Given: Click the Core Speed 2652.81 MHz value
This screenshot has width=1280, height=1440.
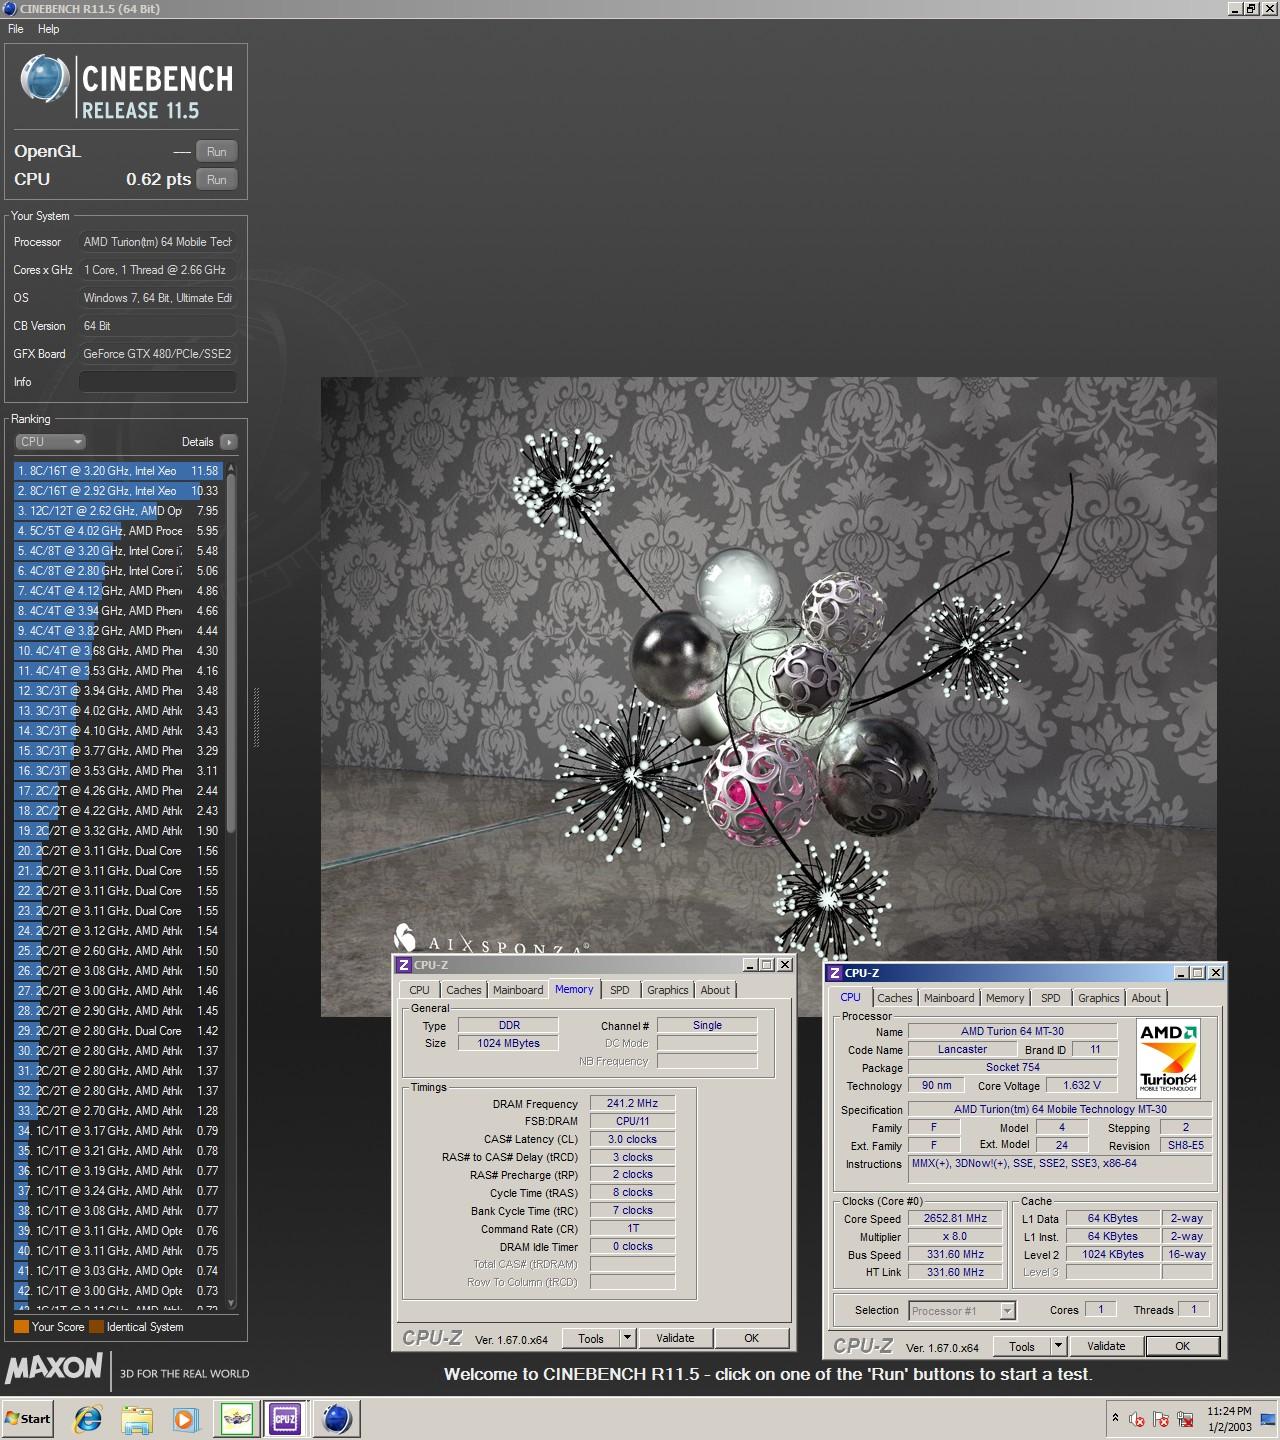Looking at the screenshot, I should pos(955,1219).
